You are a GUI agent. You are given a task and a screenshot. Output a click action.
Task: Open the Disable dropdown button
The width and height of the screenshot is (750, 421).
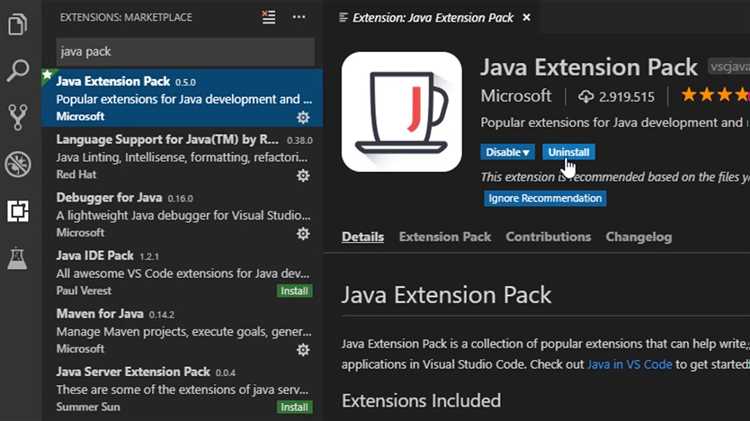point(507,152)
